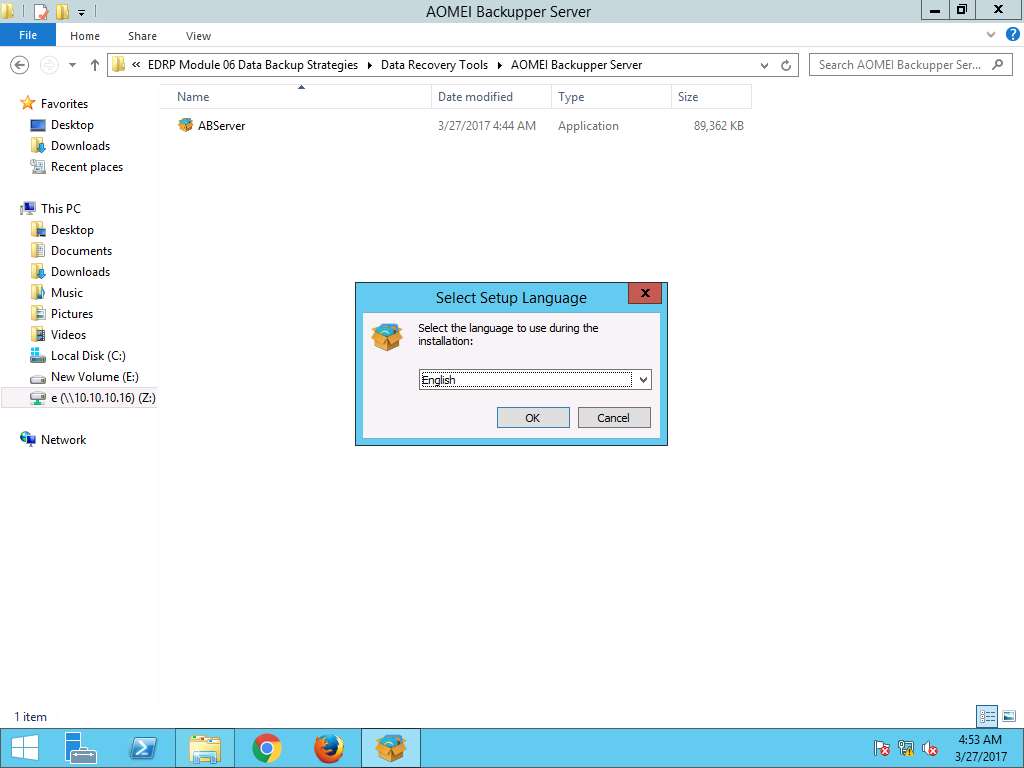Click the network status tray icon
Image resolution: width=1024 pixels, height=768 pixels.
[905, 748]
